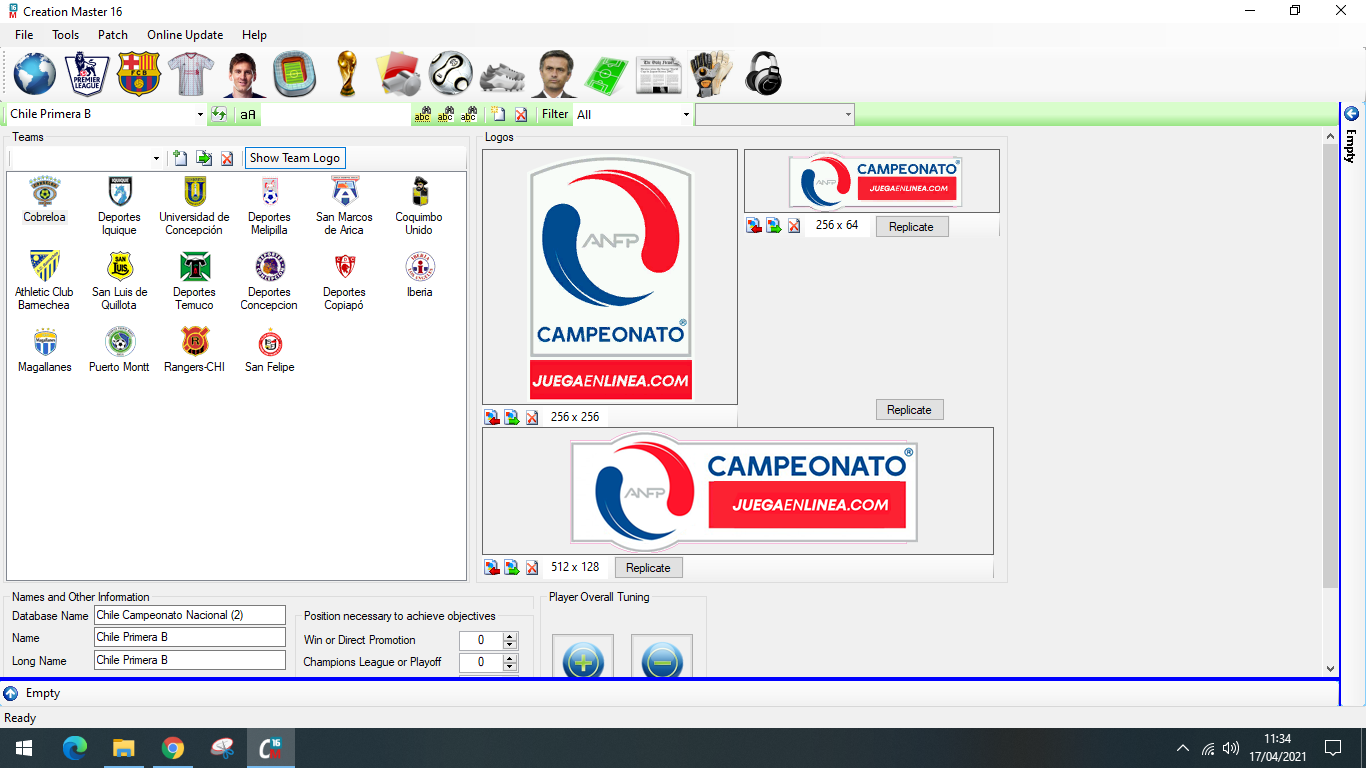Click the Database Name input field

(190, 615)
